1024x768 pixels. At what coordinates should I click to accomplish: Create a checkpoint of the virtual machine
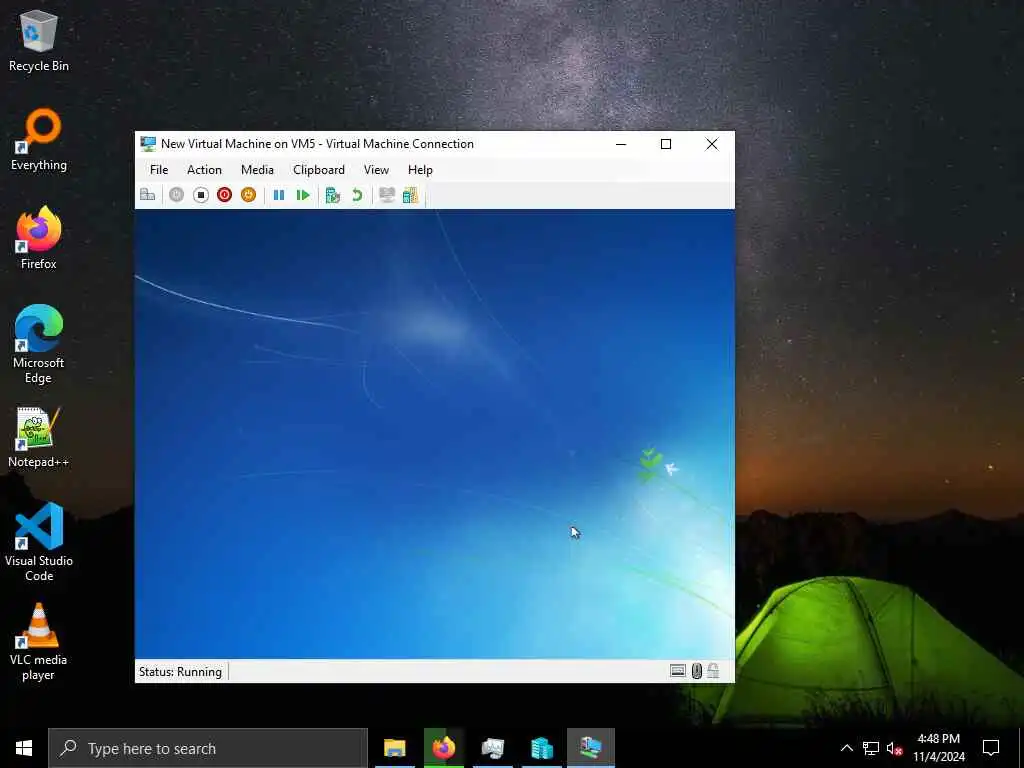click(333, 195)
